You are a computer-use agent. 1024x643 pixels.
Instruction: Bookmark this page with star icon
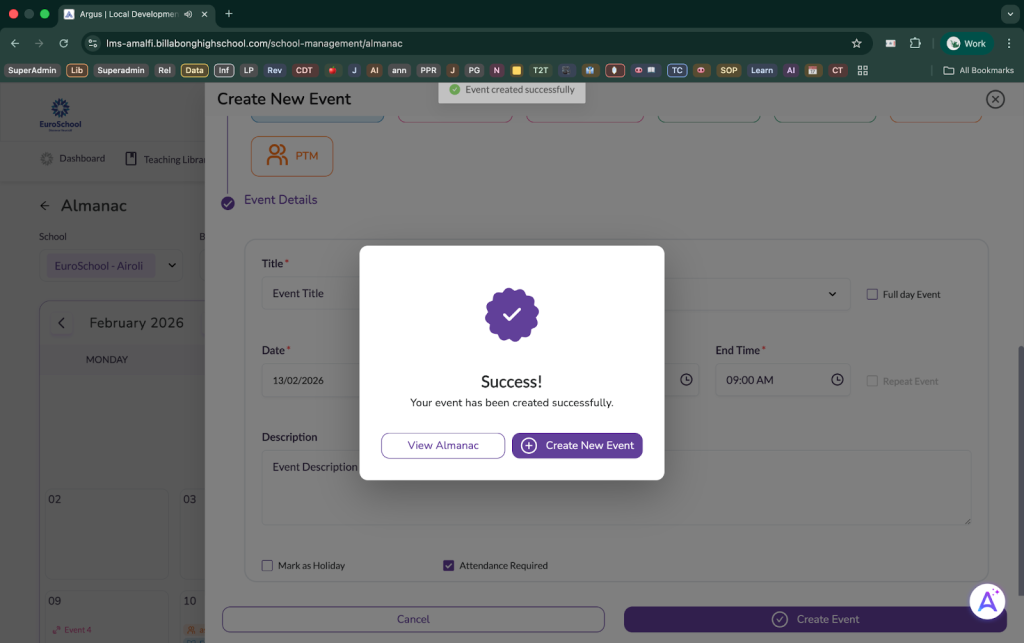[x=856, y=44]
